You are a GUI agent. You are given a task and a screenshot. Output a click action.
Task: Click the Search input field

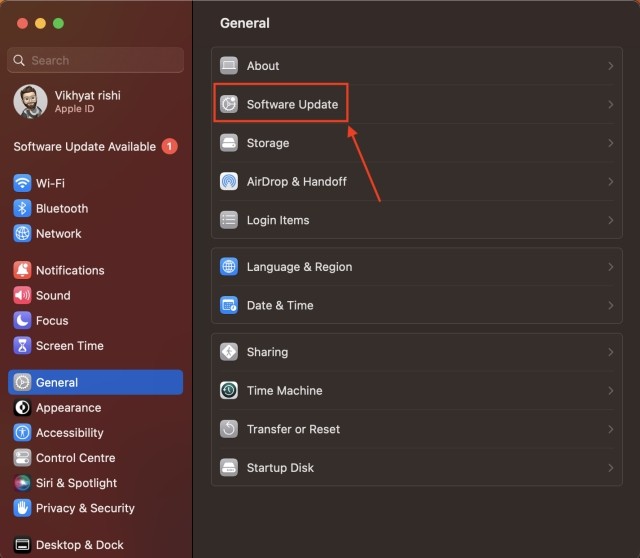(x=96, y=60)
